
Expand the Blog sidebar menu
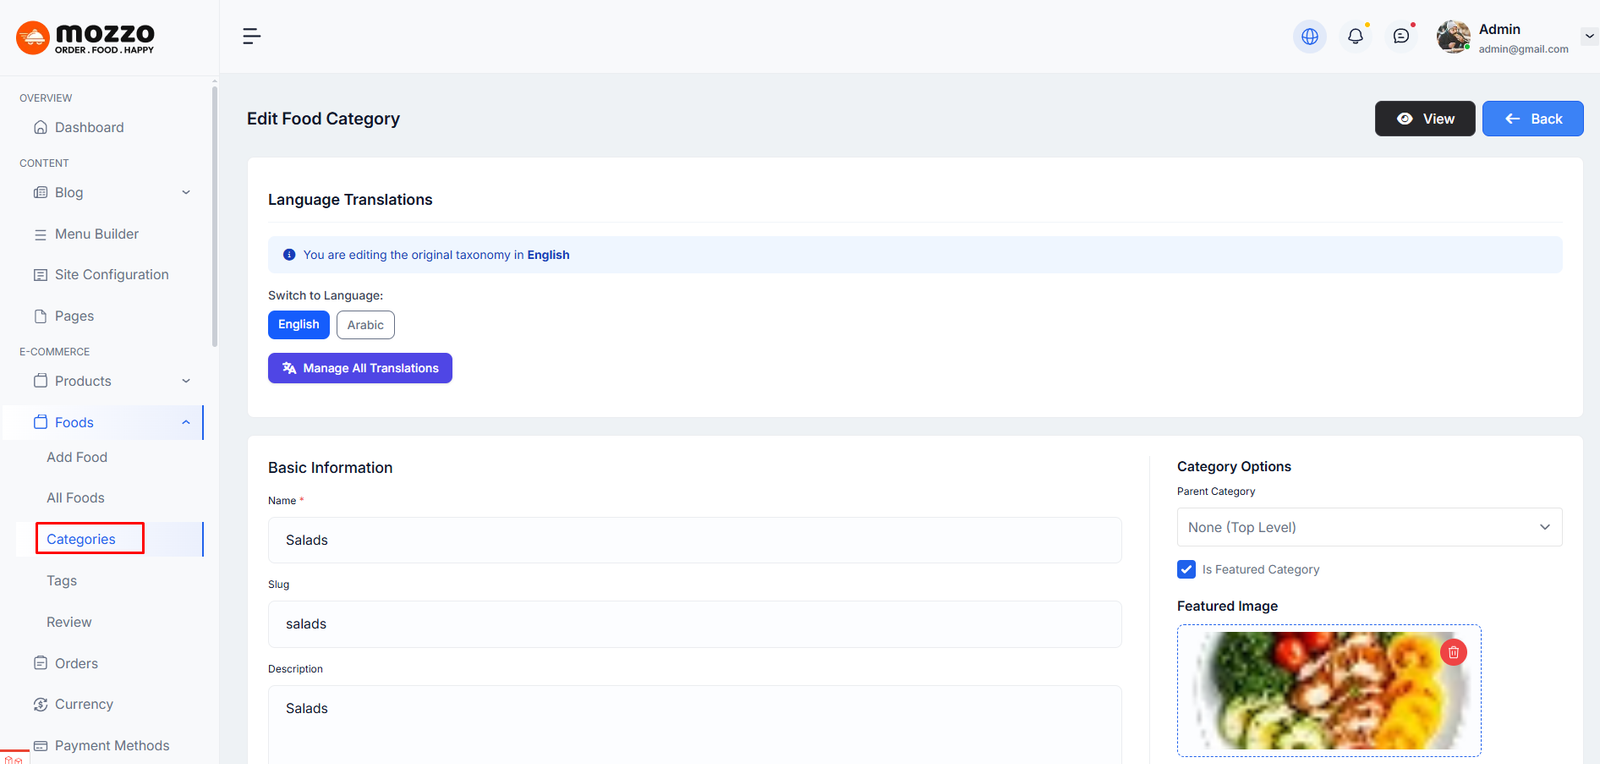click(x=110, y=192)
